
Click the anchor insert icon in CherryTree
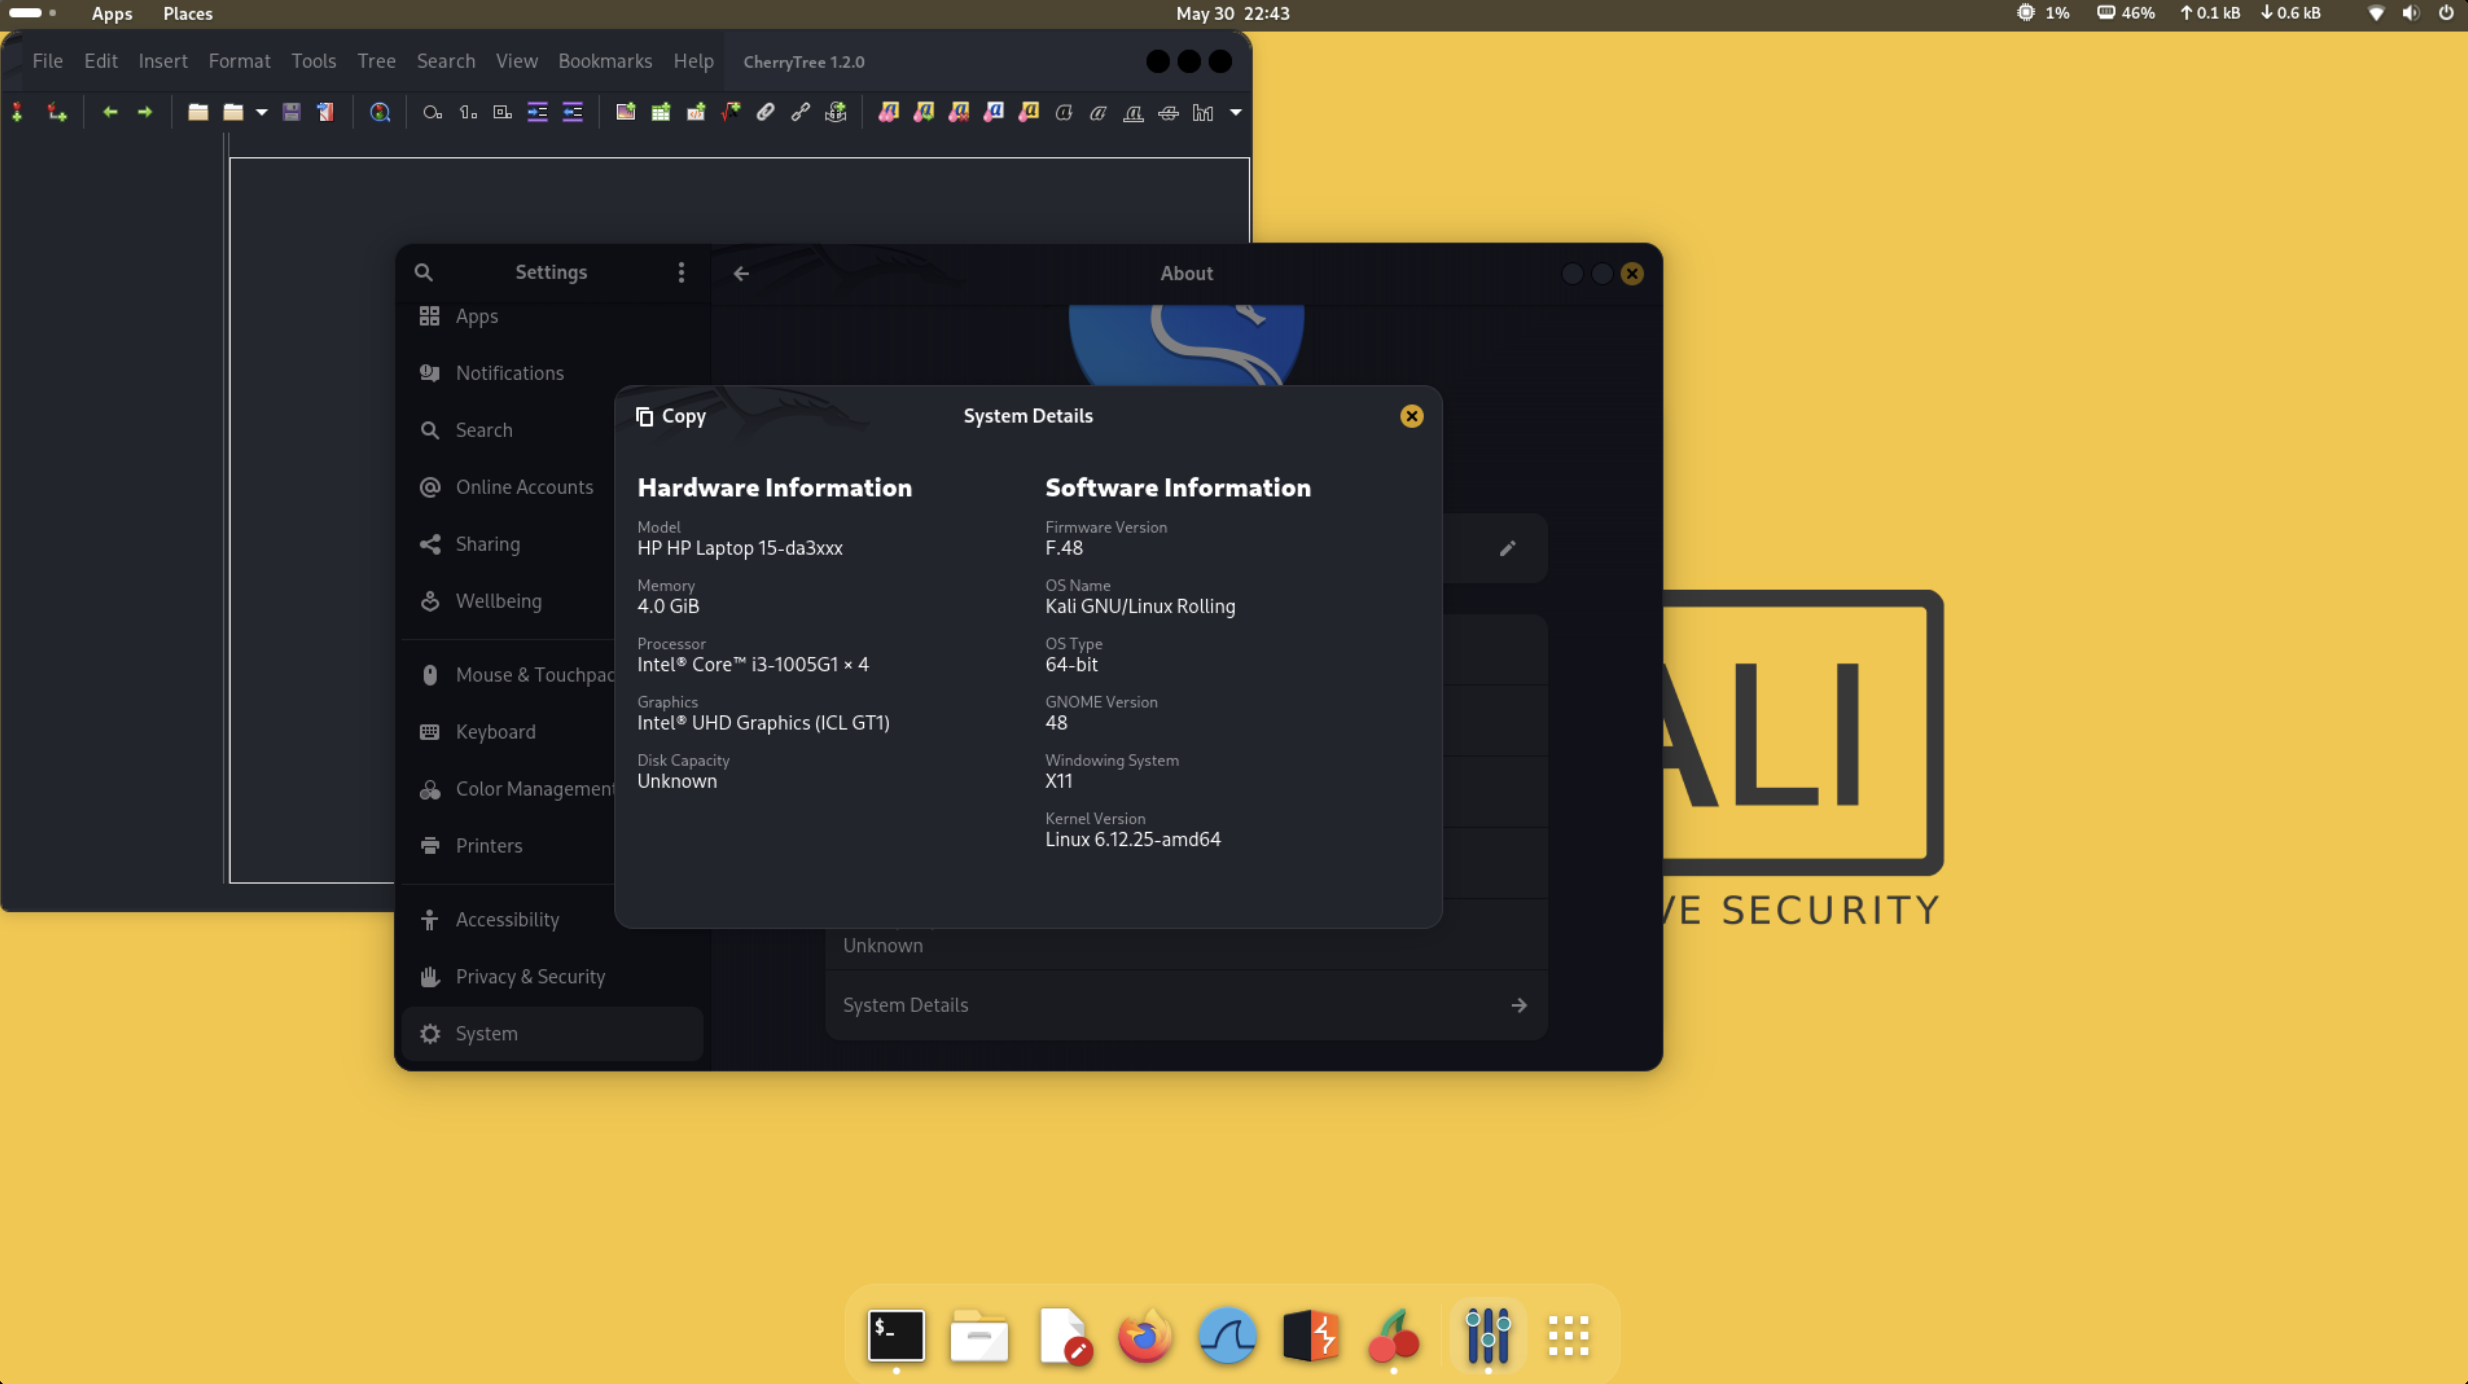coord(836,112)
